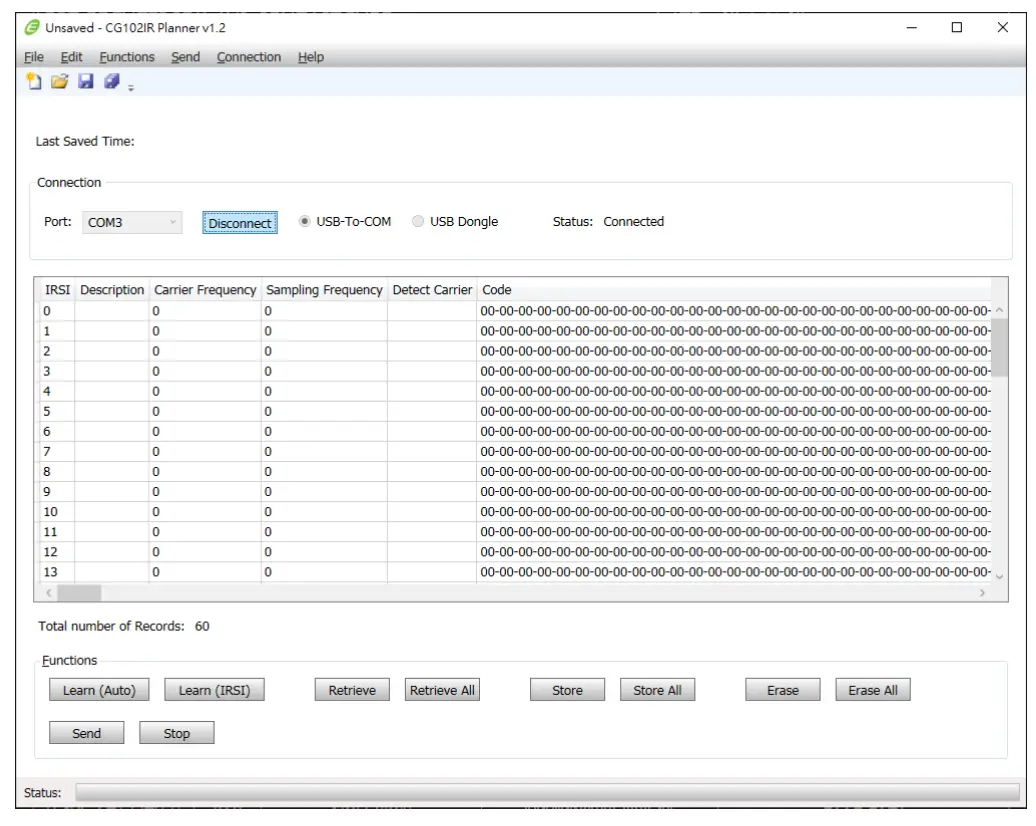Click the Retrieve button
The width and height of the screenshot is (1036, 826).
(352, 690)
